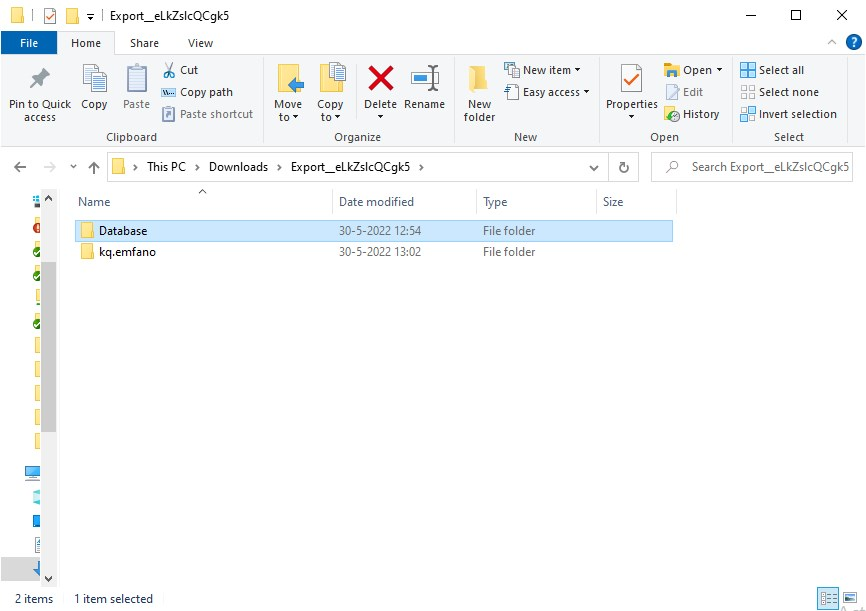
Task: Expand breadcrumb chevron after This PC
Action: [197, 167]
